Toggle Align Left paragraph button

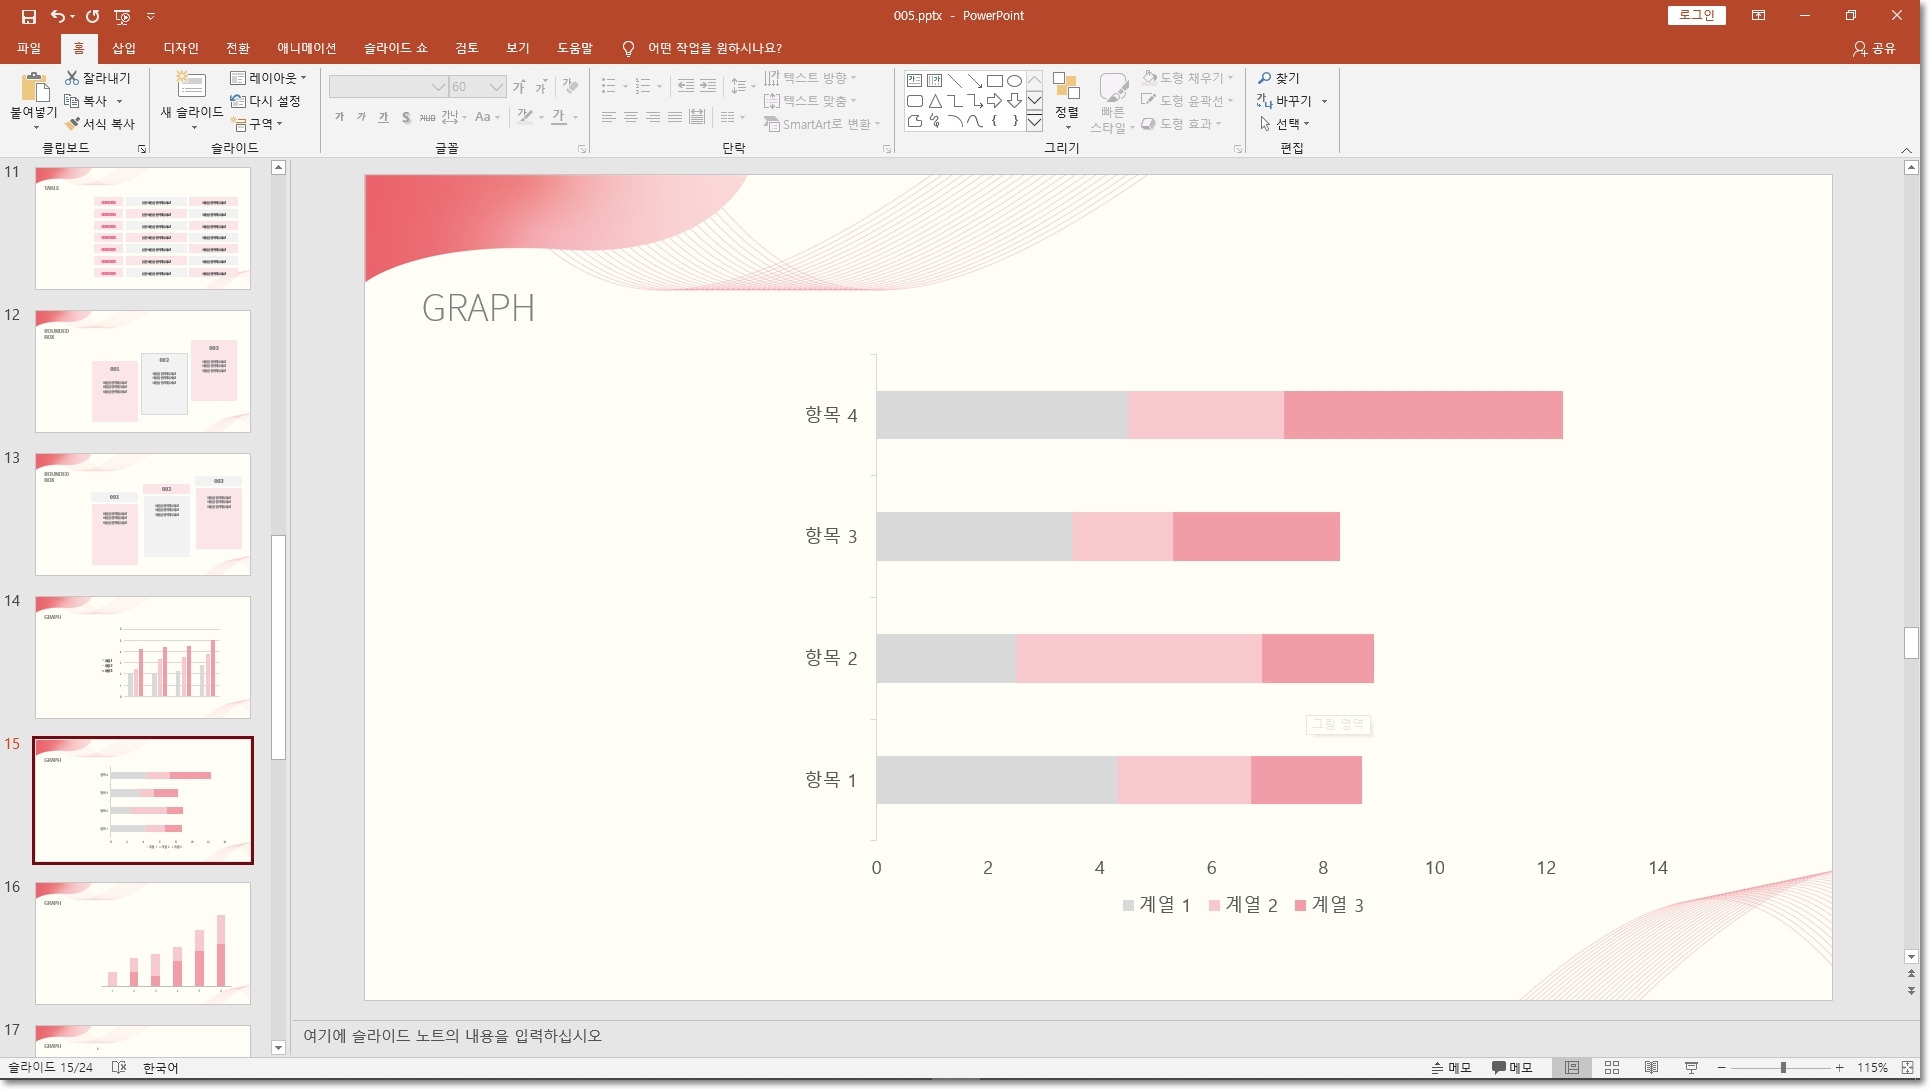608,117
